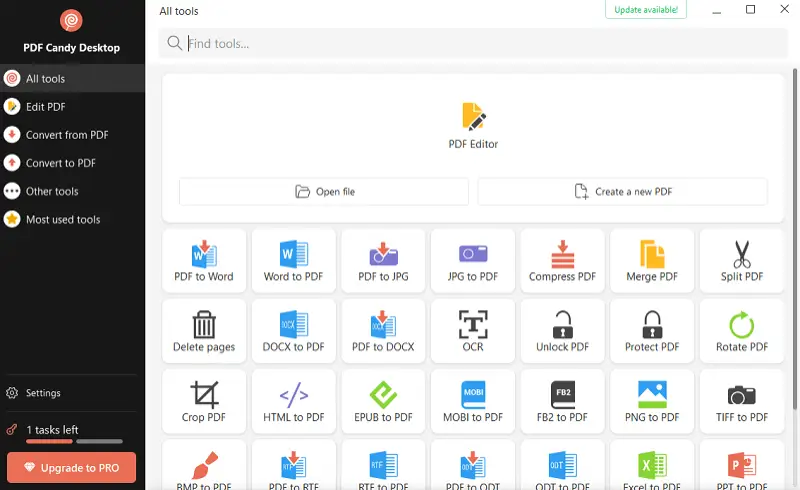Select the Split PDF scissors tool
The width and height of the screenshot is (800, 490).
742,261
